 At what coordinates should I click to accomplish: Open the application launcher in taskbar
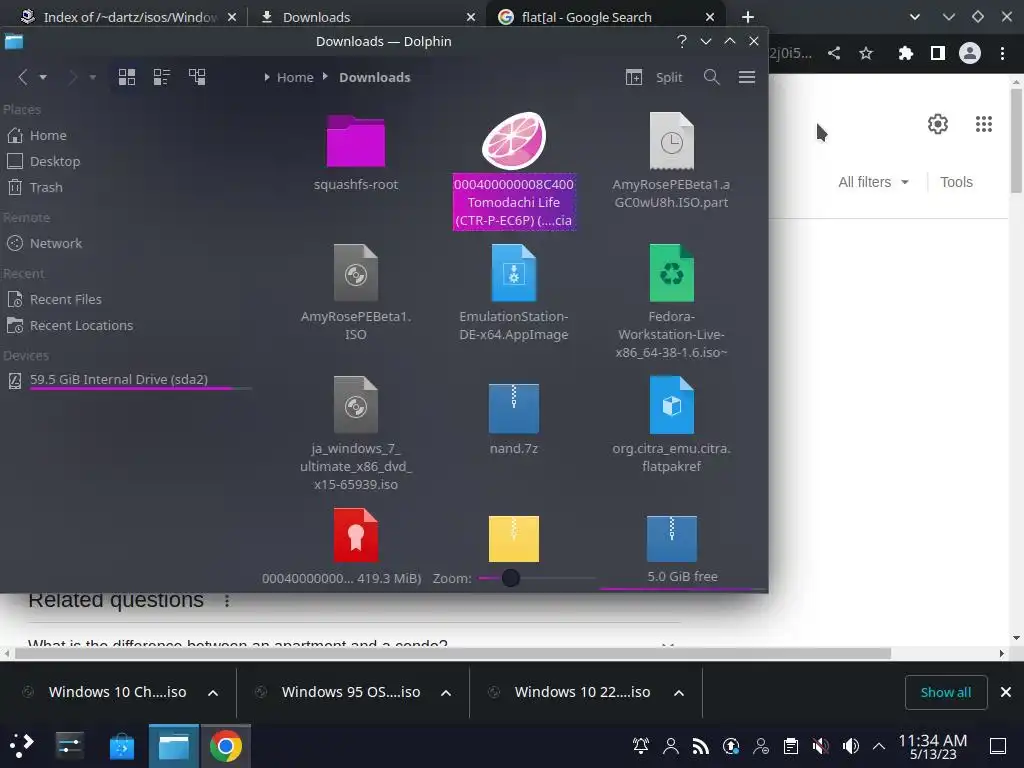coord(21,745)
